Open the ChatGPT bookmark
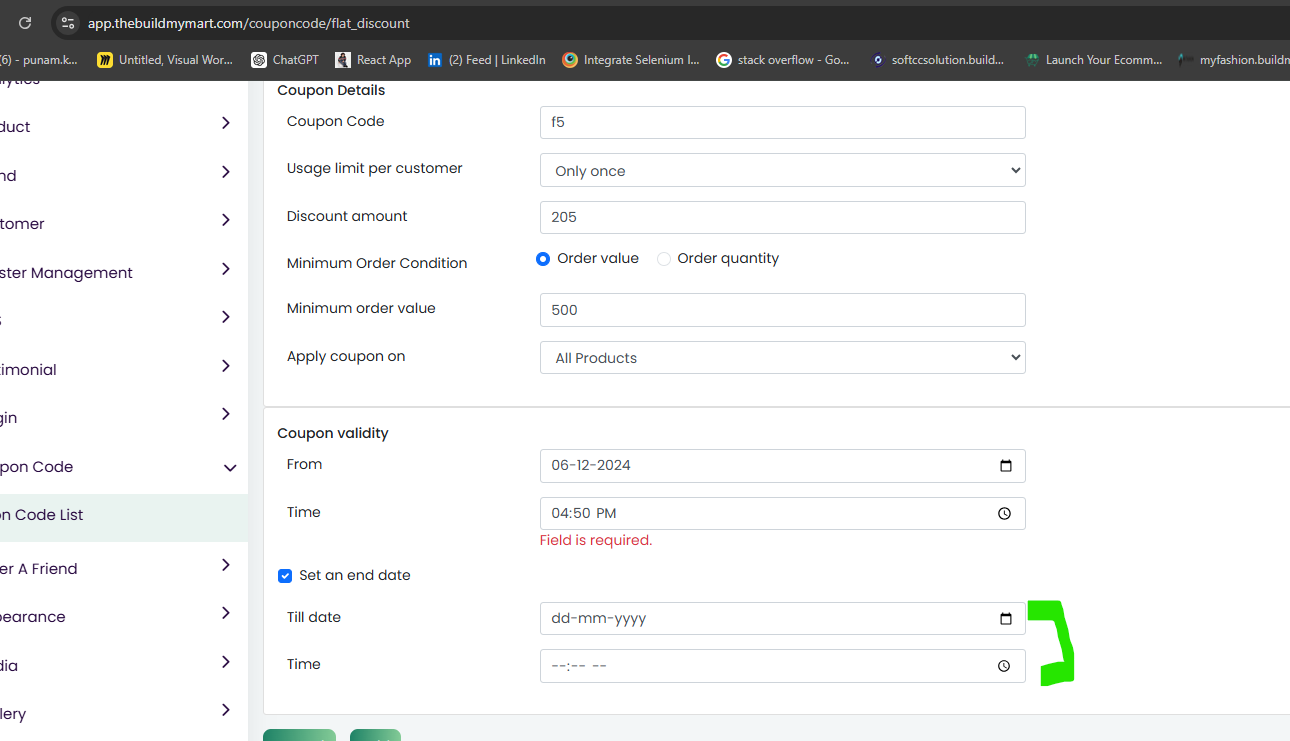Viewport: 1290px width, 741px height. point(285,60)
